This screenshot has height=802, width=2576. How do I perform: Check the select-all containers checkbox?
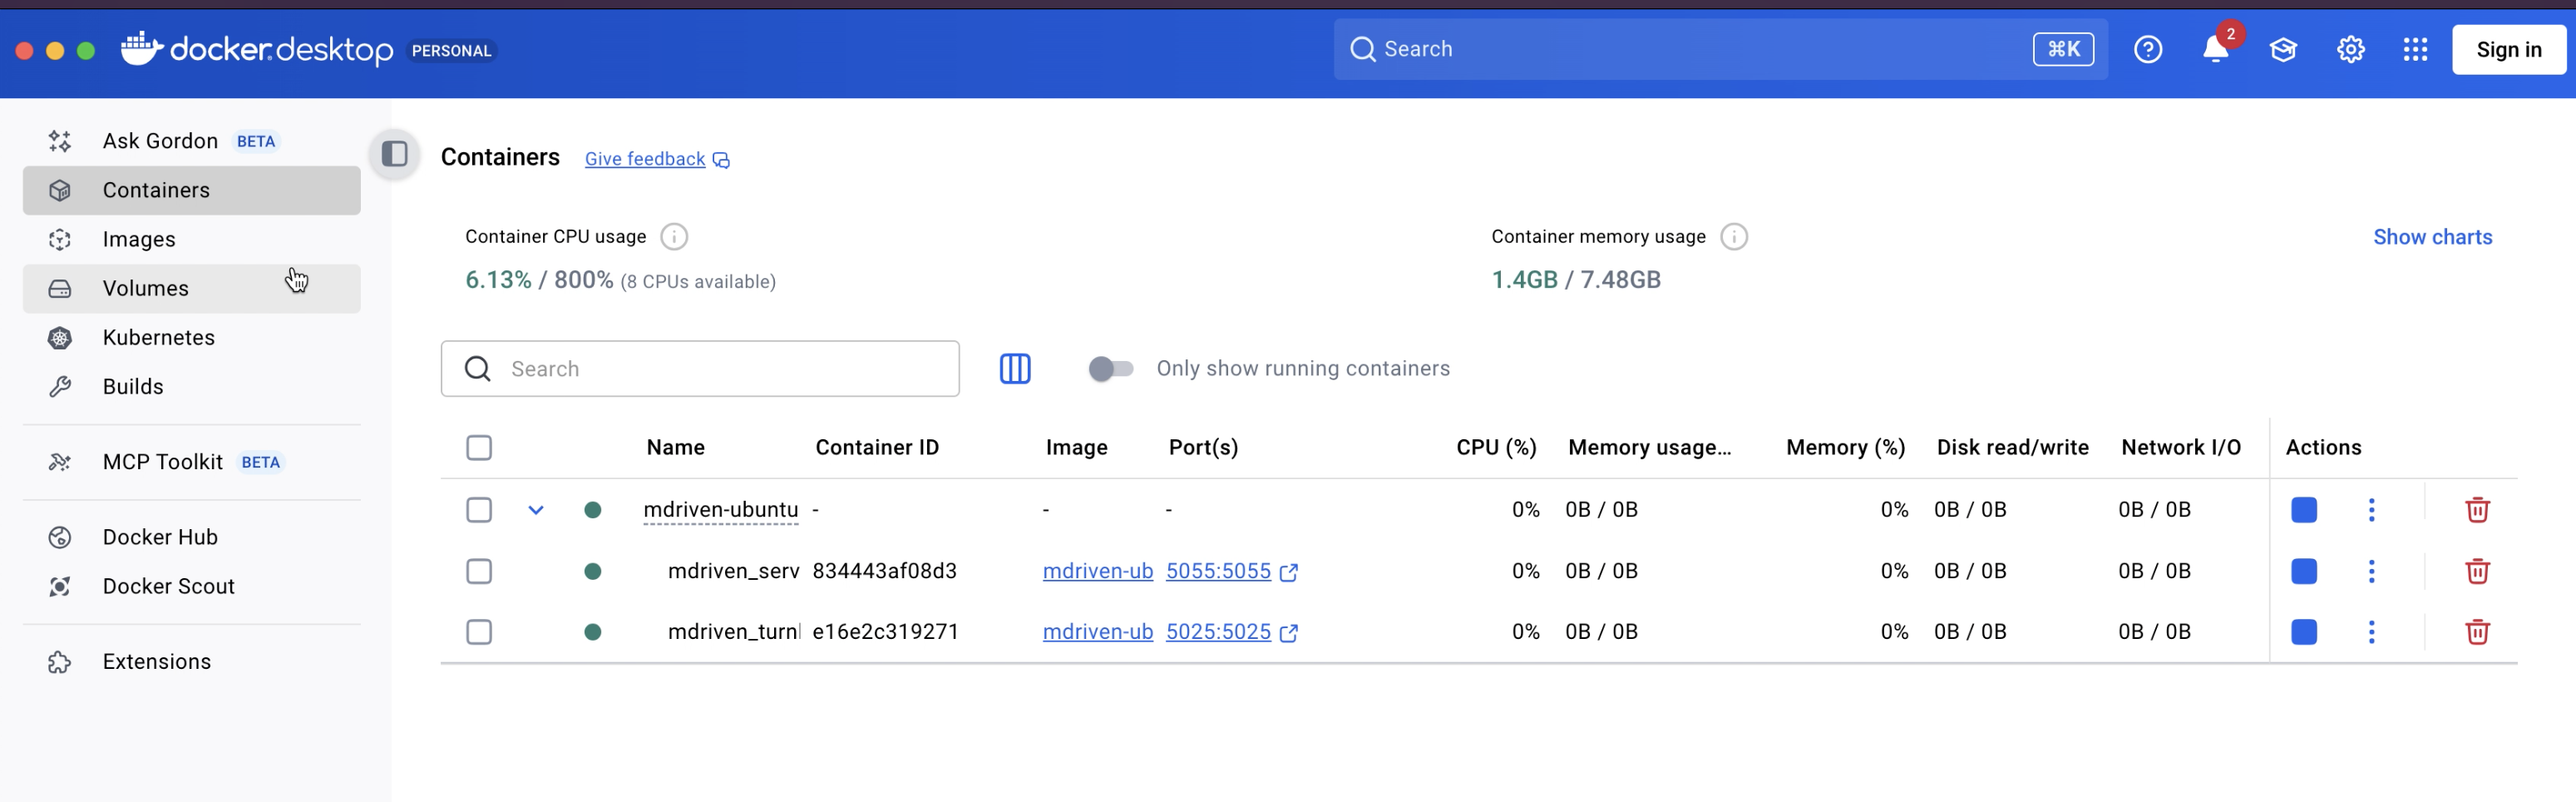coord(479,448)
